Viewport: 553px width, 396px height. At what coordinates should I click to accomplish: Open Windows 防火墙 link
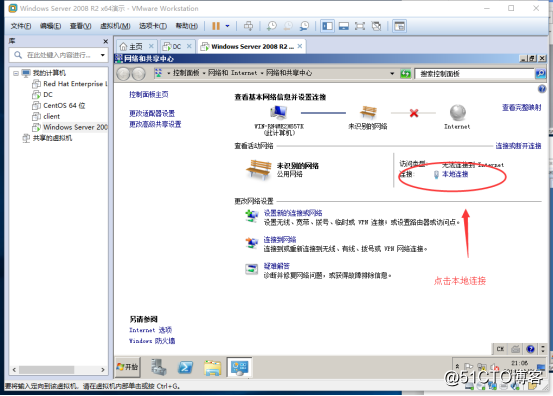click(x=152, y=341)
